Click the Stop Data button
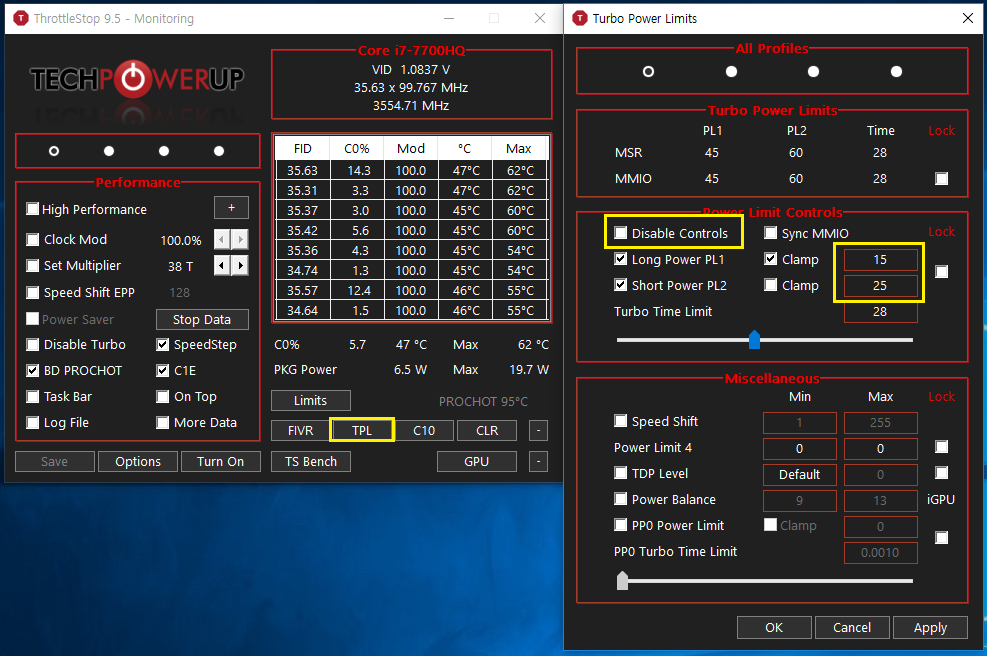987x657 pixels. [x=202, y=320]
